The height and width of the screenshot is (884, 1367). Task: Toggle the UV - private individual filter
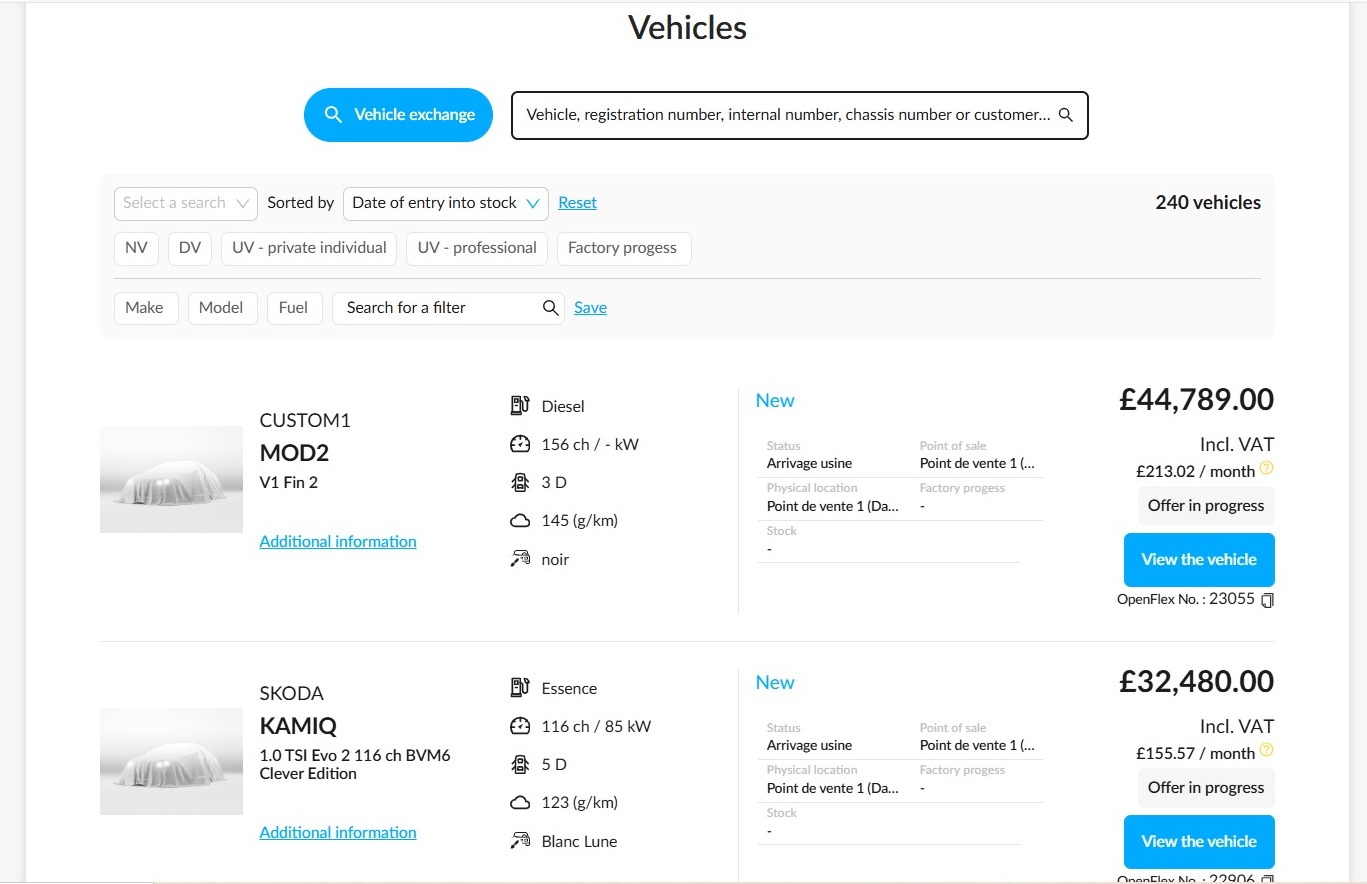click(x=309, y=248)
